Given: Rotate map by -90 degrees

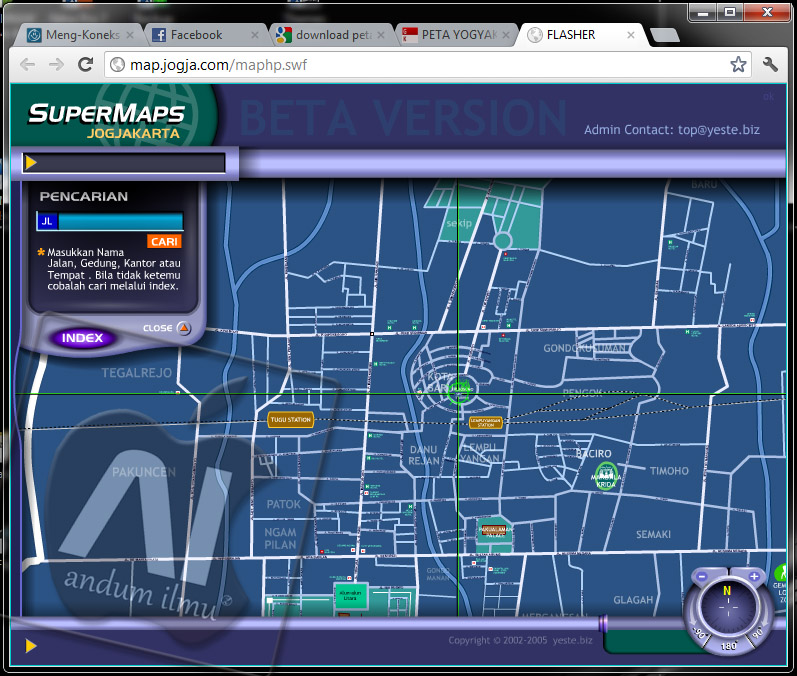Looking at the screenshot, I should coord(698,634).
